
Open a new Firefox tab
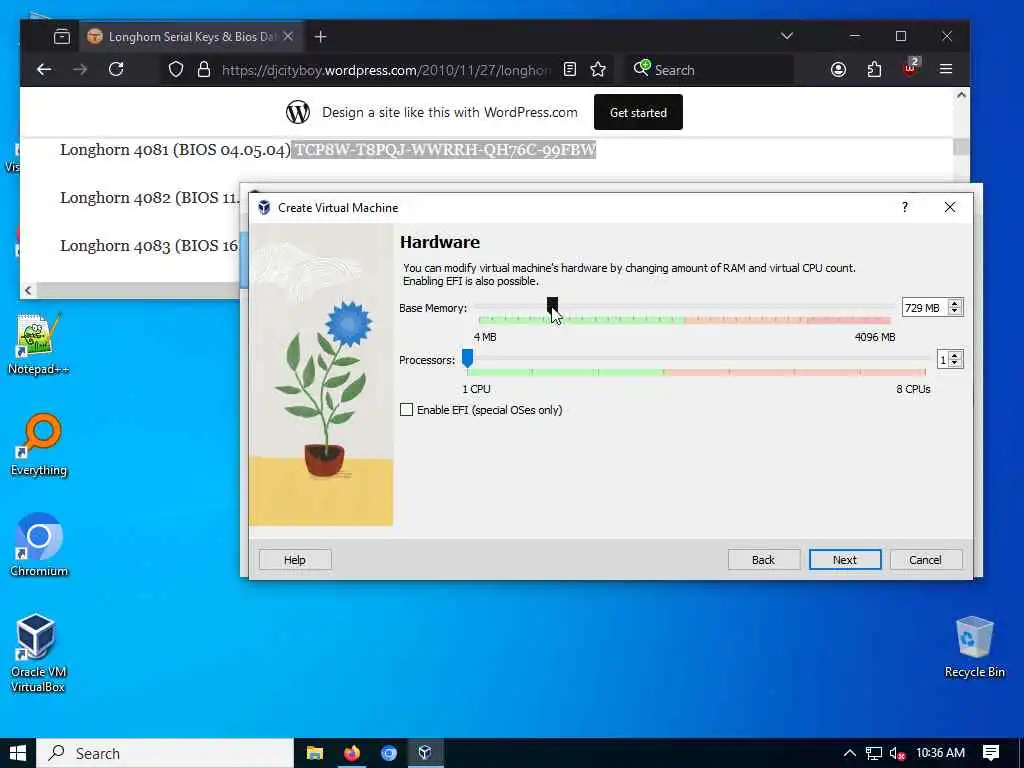point(320,37)
